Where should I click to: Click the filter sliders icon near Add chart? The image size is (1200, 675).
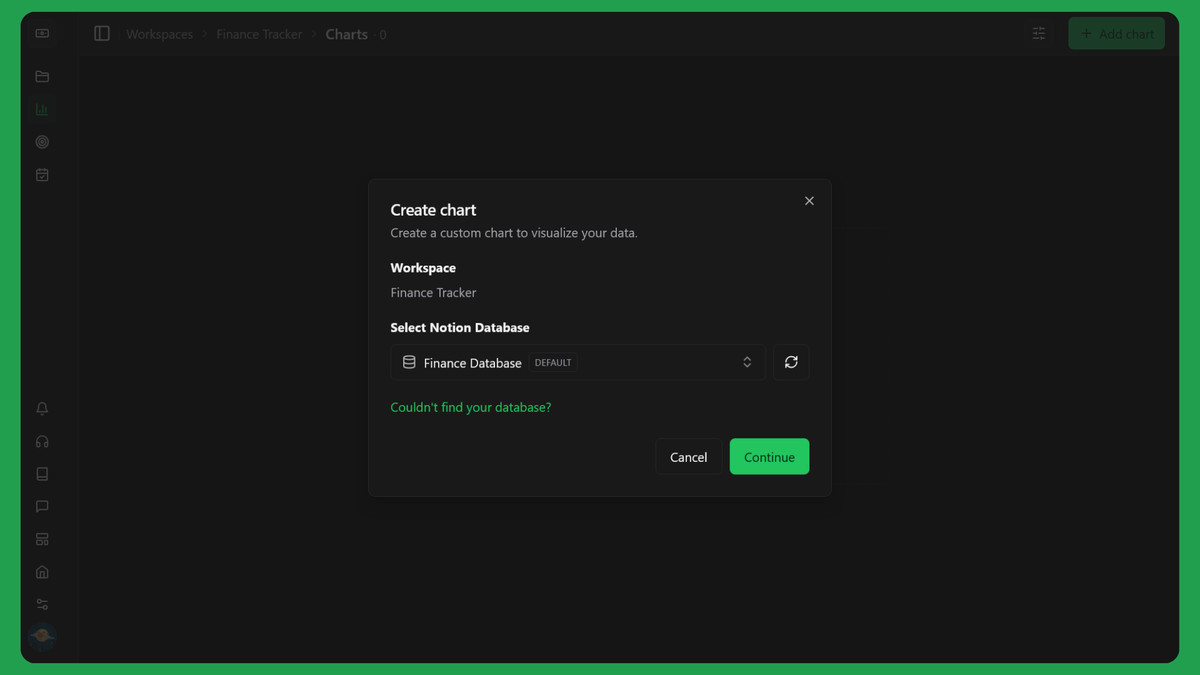1039,34
